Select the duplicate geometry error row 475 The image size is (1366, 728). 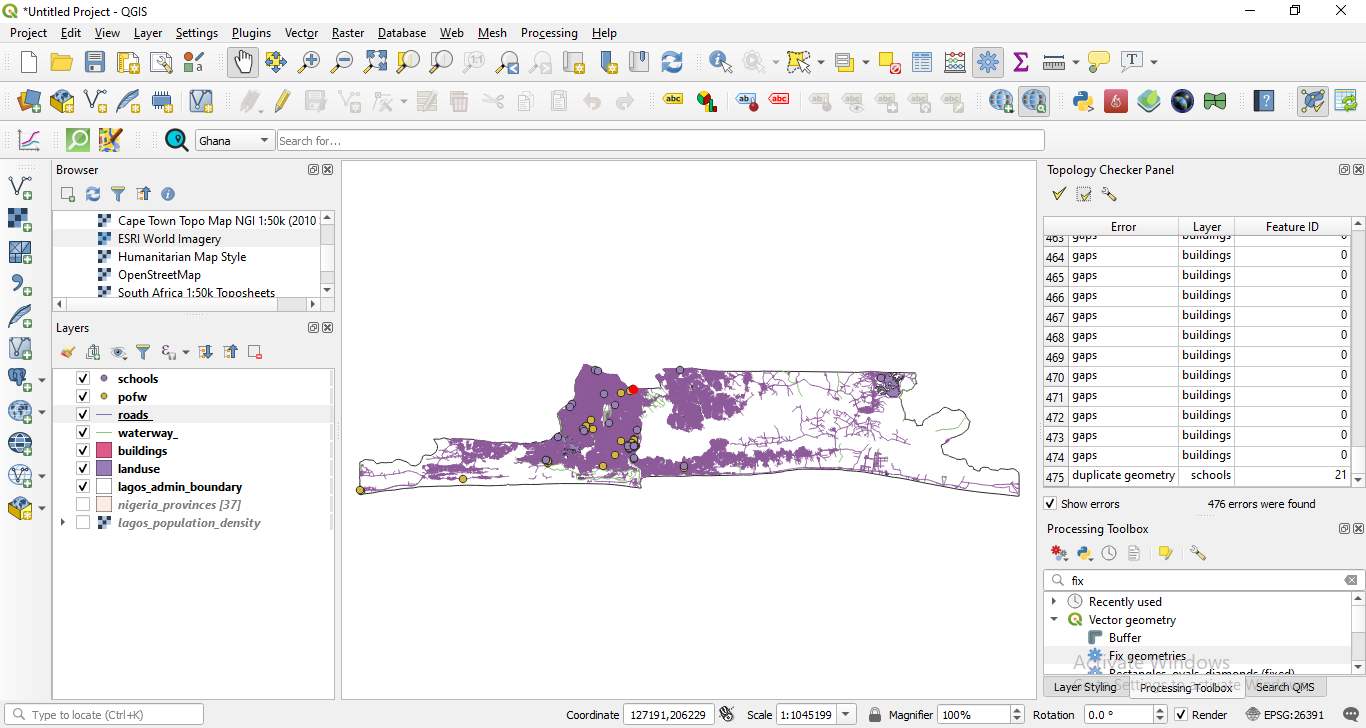pyautogui.click(x=1197, y=476)
